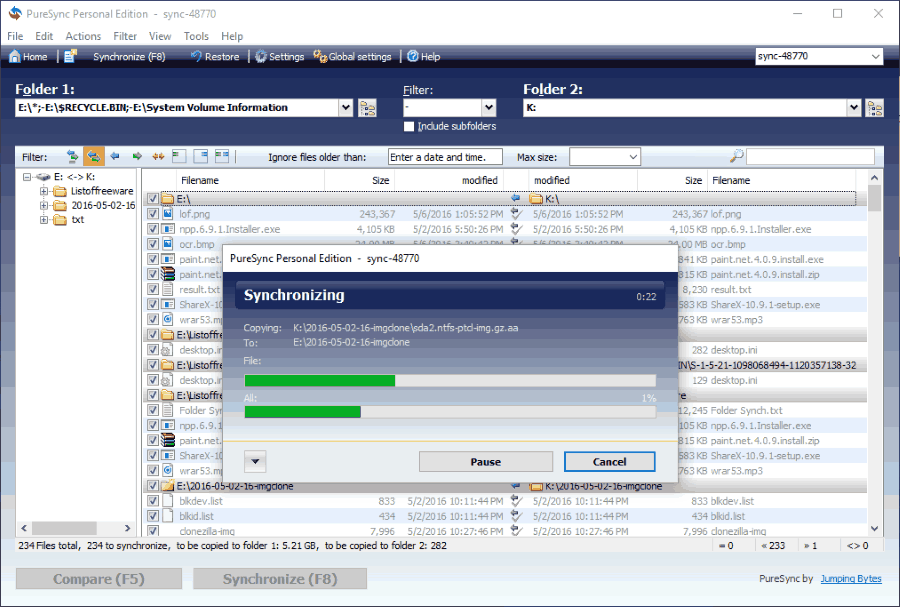Image resolution: width=900 pixels, height=607 pixels.
Task: Open the Jumping Bytes link
Action: (x=851, y=578)
